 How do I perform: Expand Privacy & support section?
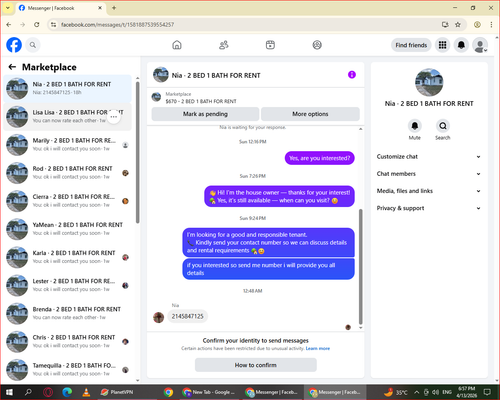coord(429,208)
